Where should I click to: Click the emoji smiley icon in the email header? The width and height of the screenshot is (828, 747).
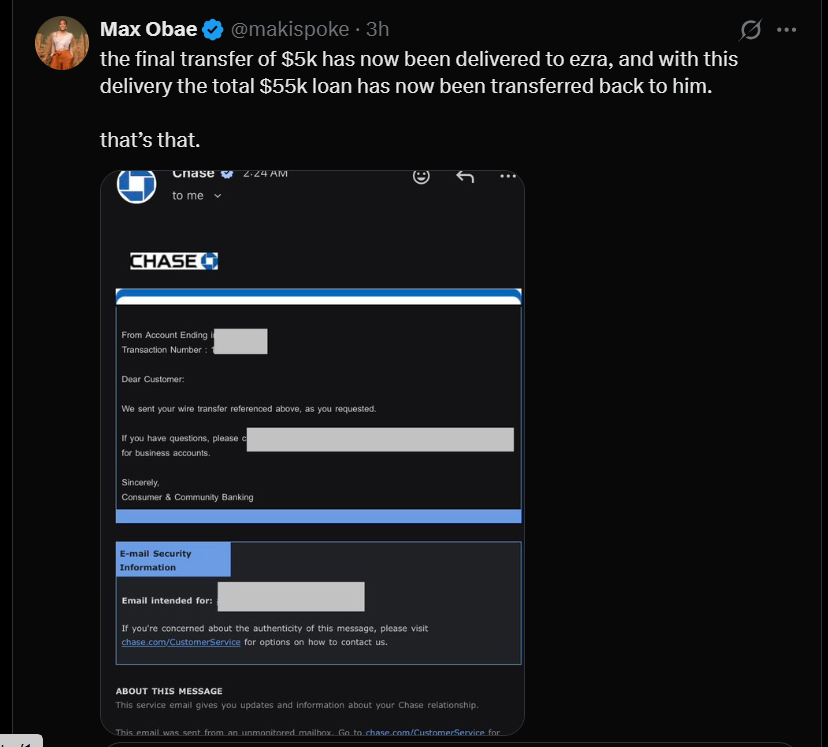tap(421, 175)
